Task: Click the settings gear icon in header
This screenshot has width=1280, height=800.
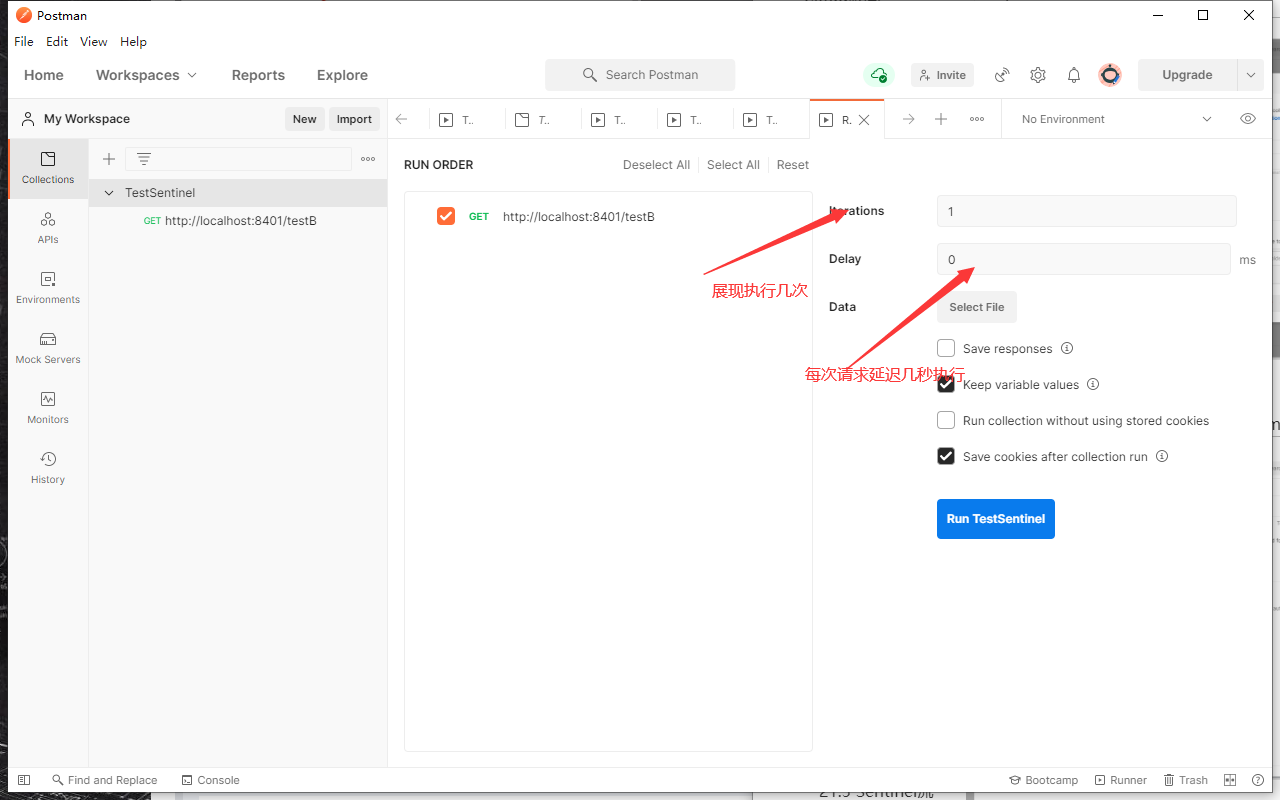Action: [1038, 75]
